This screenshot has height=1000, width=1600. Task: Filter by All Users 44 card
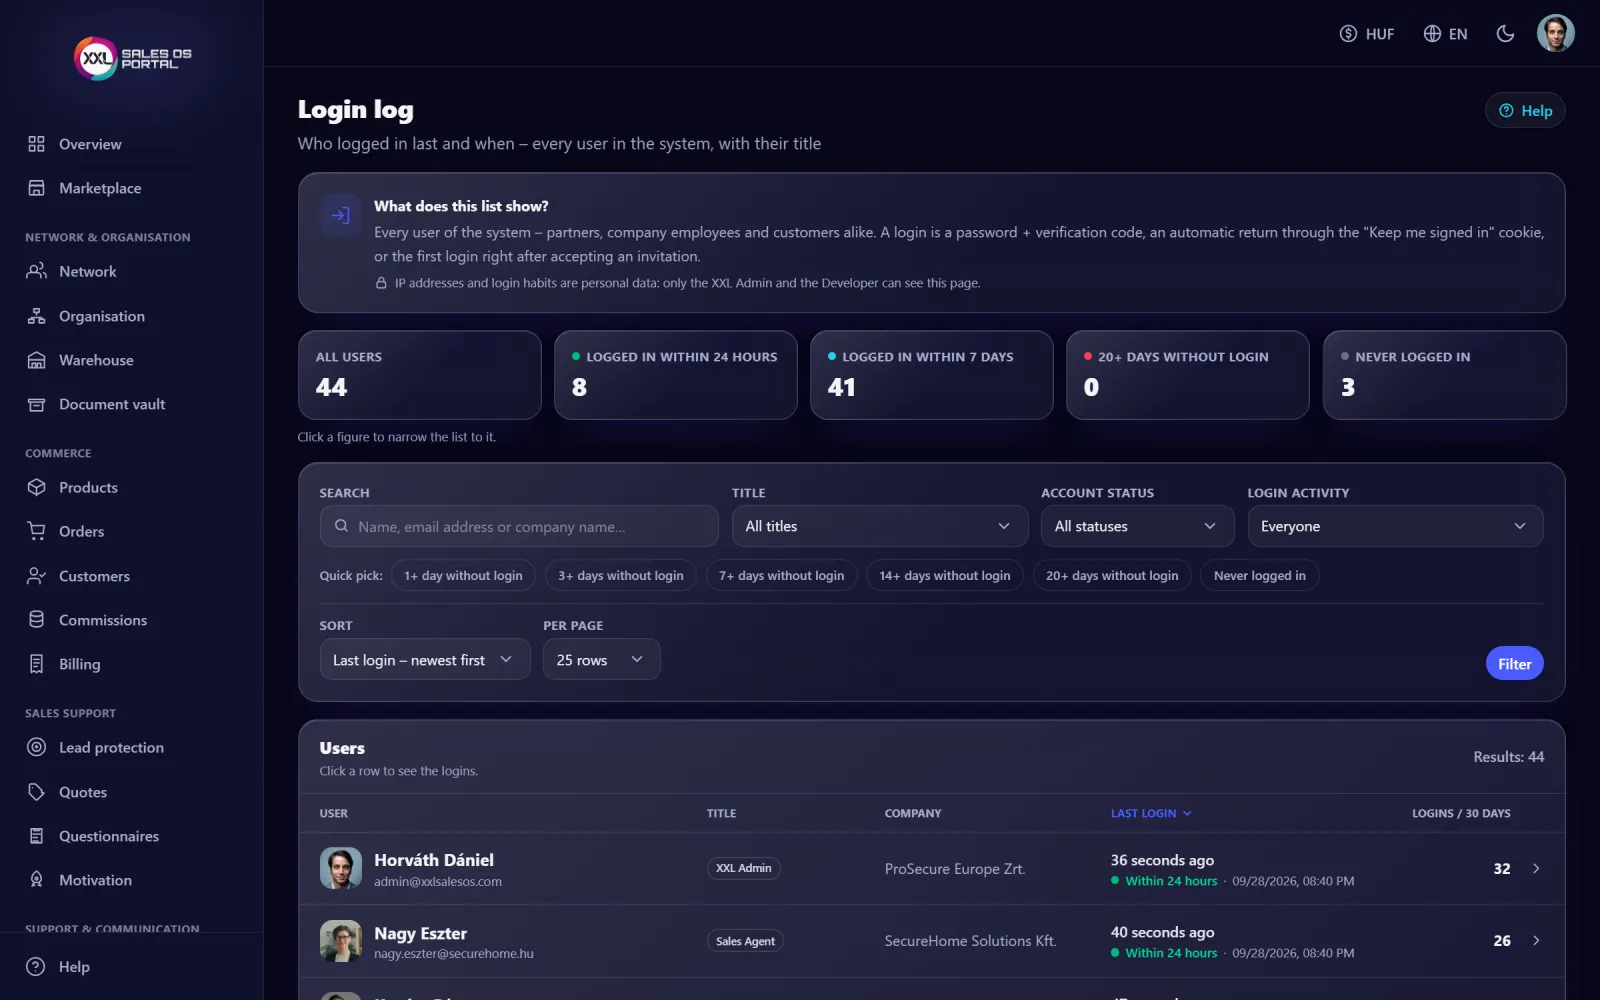pos(420,375)
